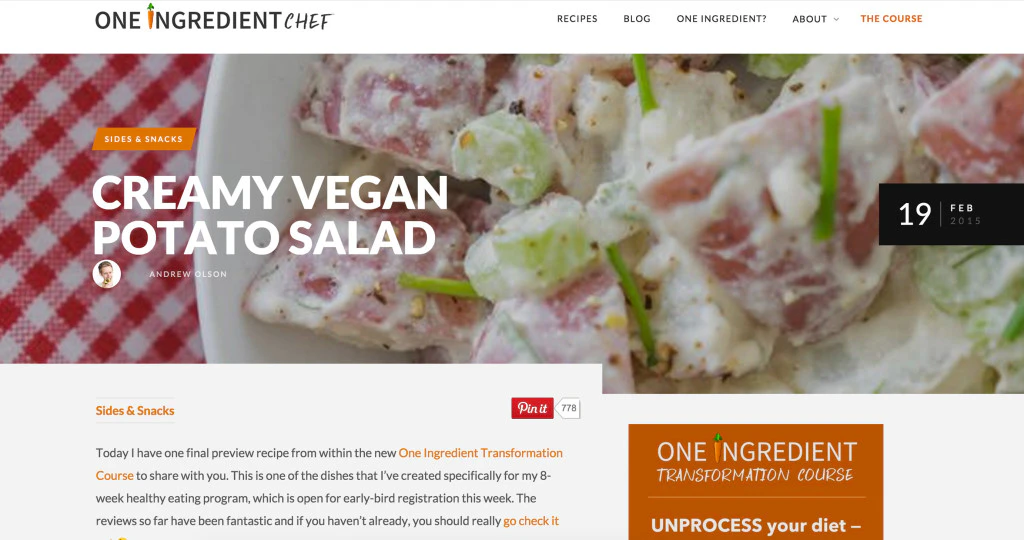Screen dimensions: 1024x540
Task: Go to the Blog page
Action: 637,19
